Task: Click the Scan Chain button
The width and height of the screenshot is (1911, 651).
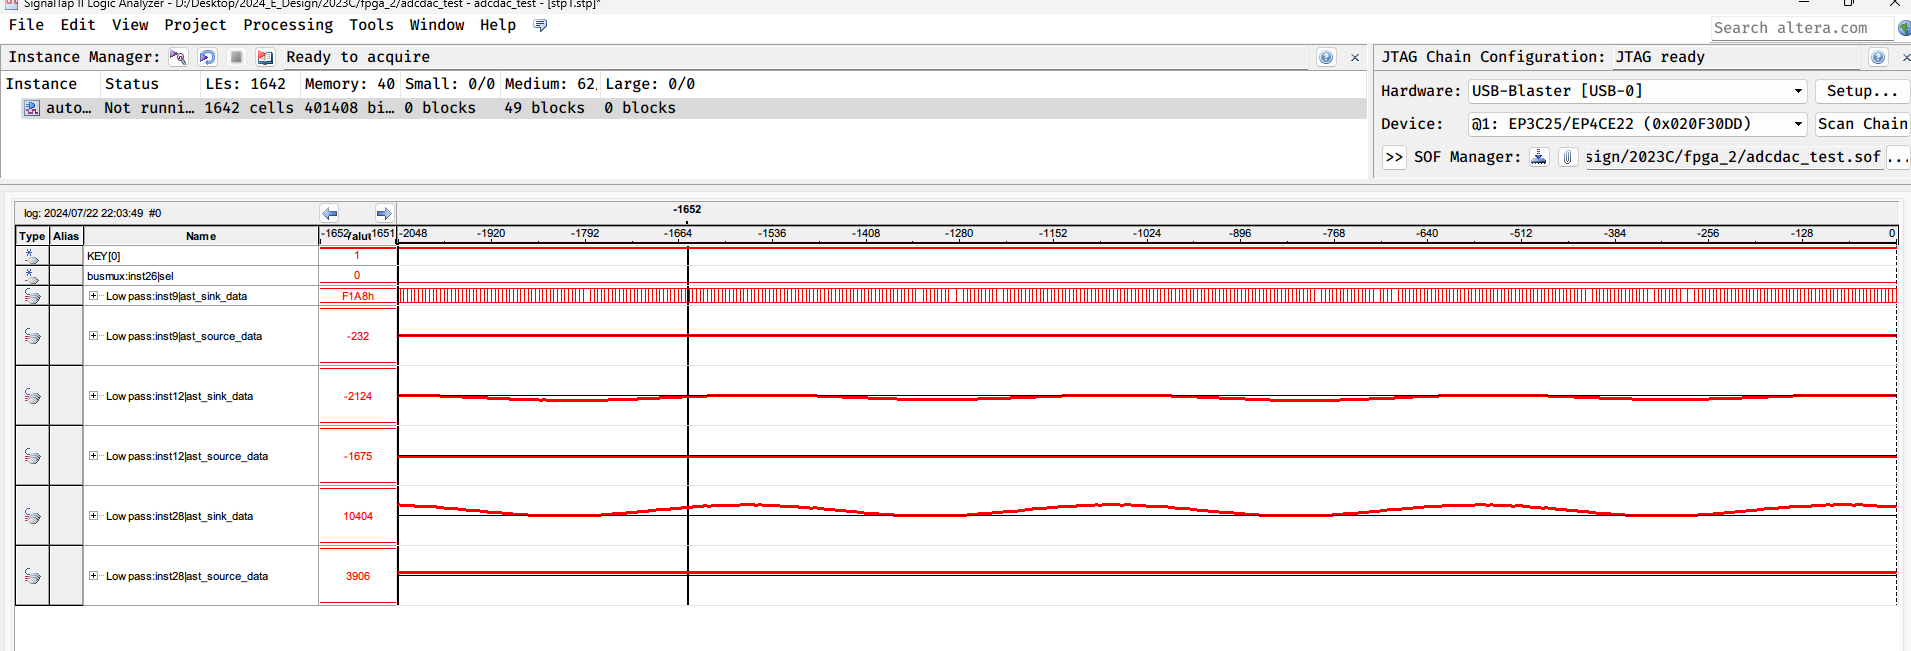Action: click(1862, 124)
